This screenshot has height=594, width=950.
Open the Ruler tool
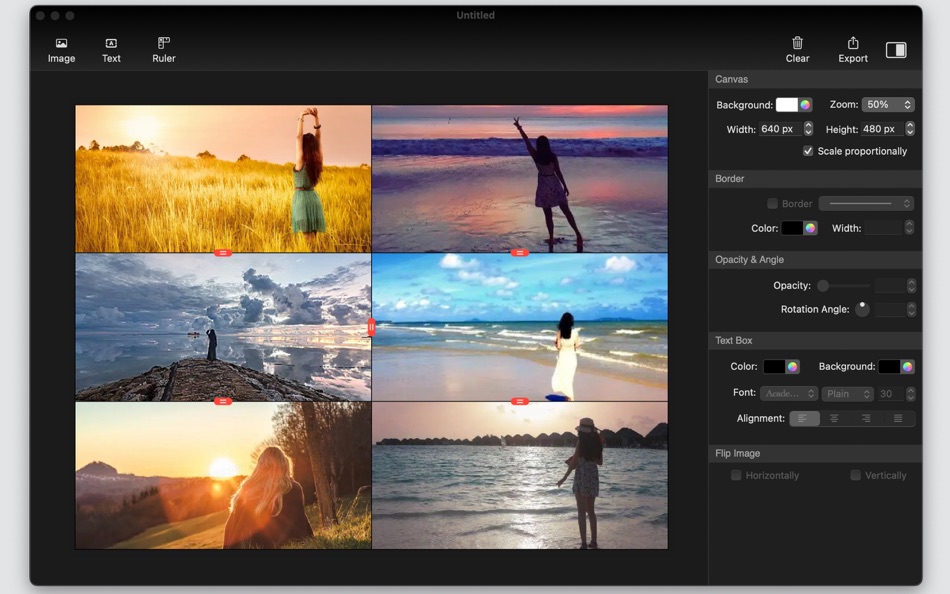164,50
